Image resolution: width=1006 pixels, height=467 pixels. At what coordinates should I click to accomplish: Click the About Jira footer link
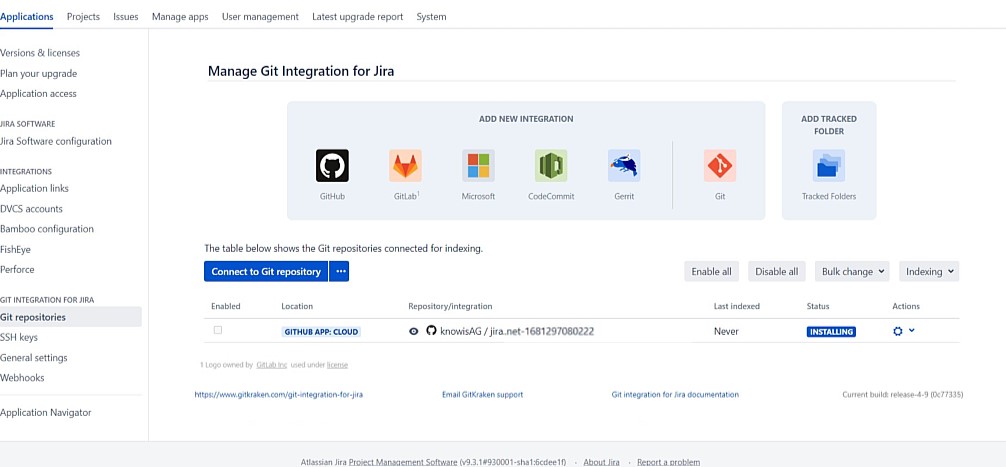pos(601,462)
